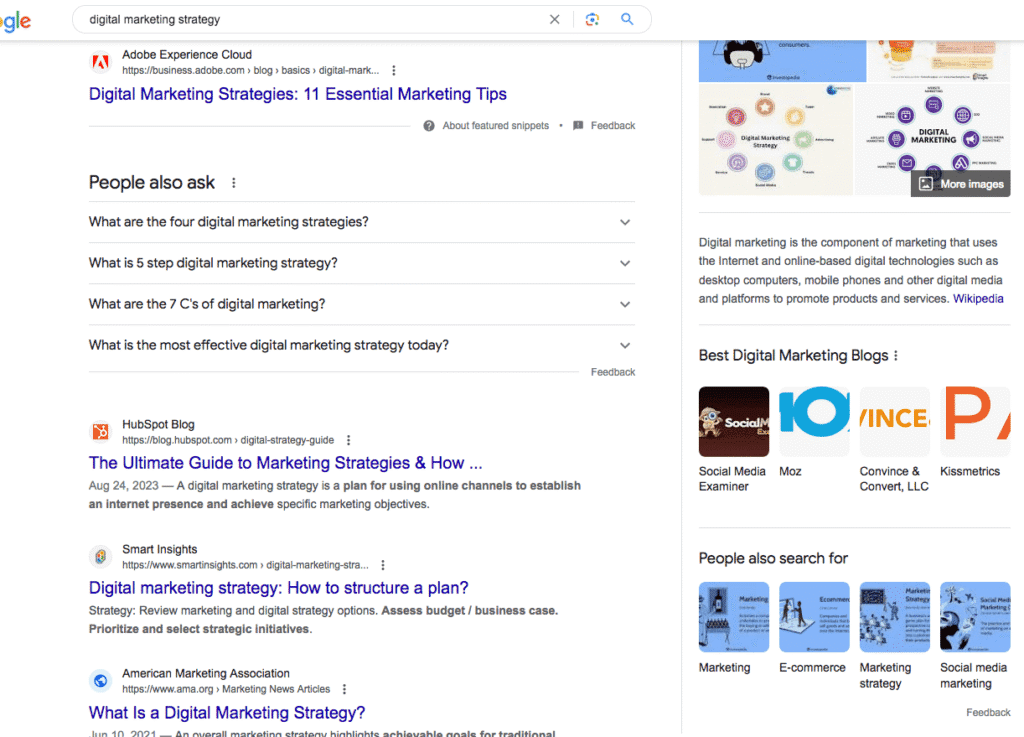
Task: Click the HubSpot Blog favicon
Action: [100, 431]
